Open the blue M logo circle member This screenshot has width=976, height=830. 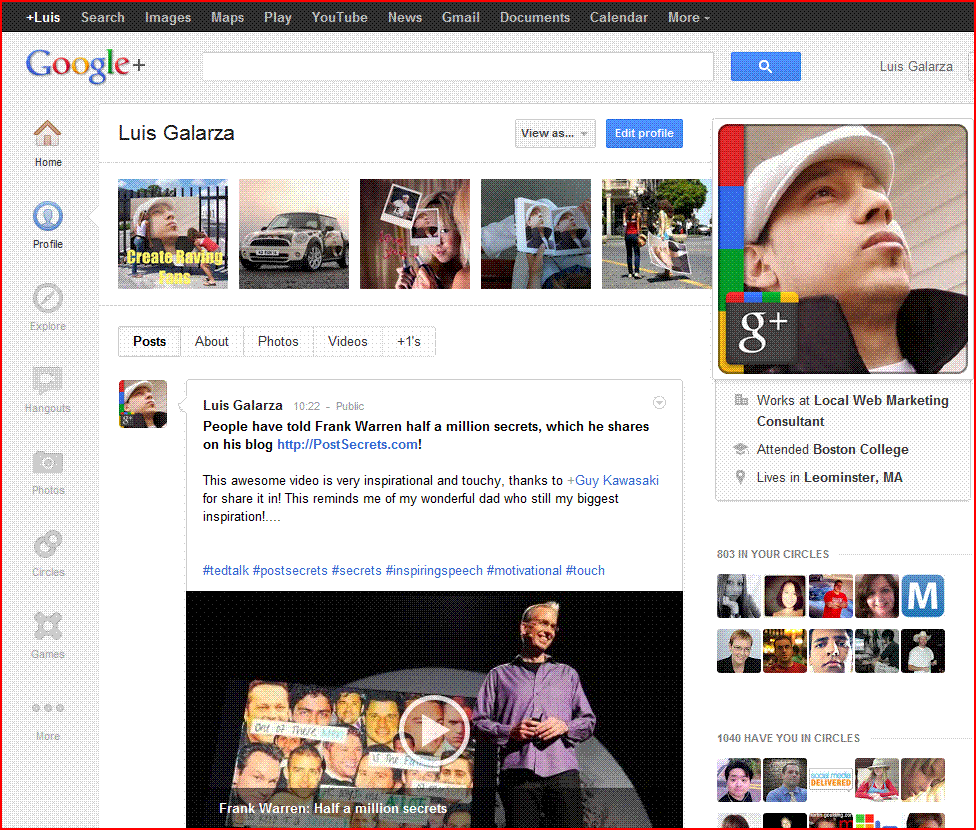coord(923,596)
